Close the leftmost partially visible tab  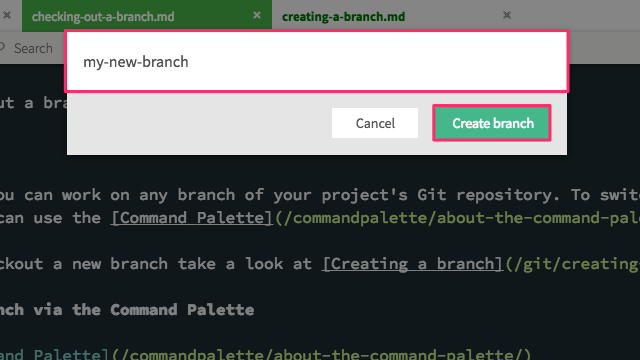point(7,15)
